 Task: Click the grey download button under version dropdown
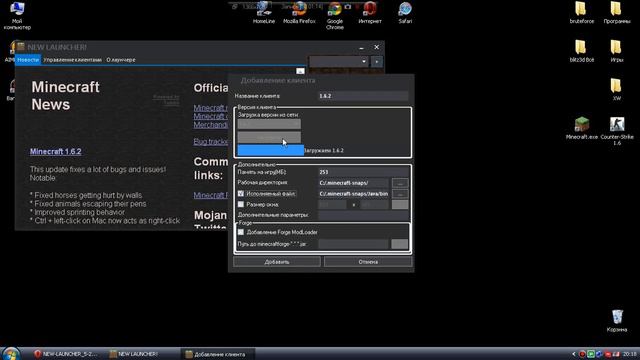269,137
